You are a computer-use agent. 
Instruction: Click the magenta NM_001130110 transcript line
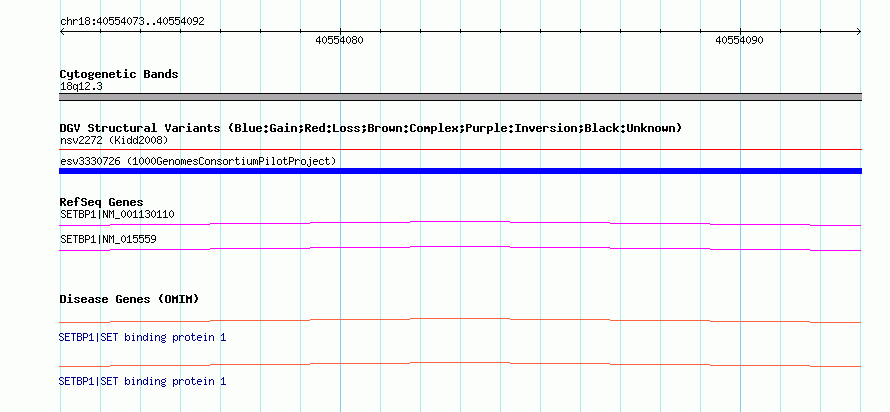pos(460,224)
